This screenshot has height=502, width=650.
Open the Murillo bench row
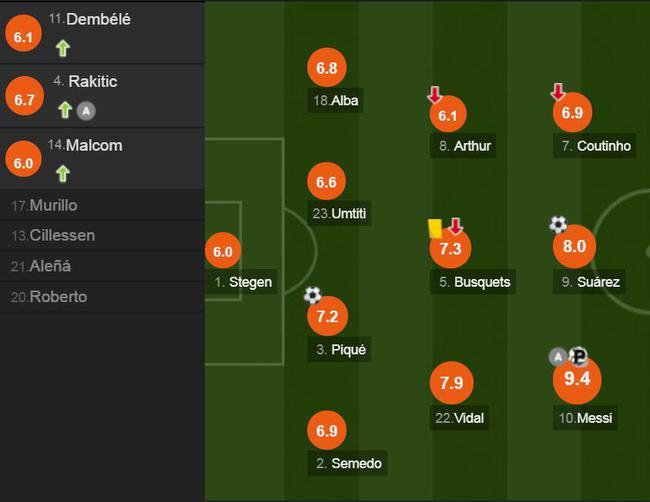point(102,205)
